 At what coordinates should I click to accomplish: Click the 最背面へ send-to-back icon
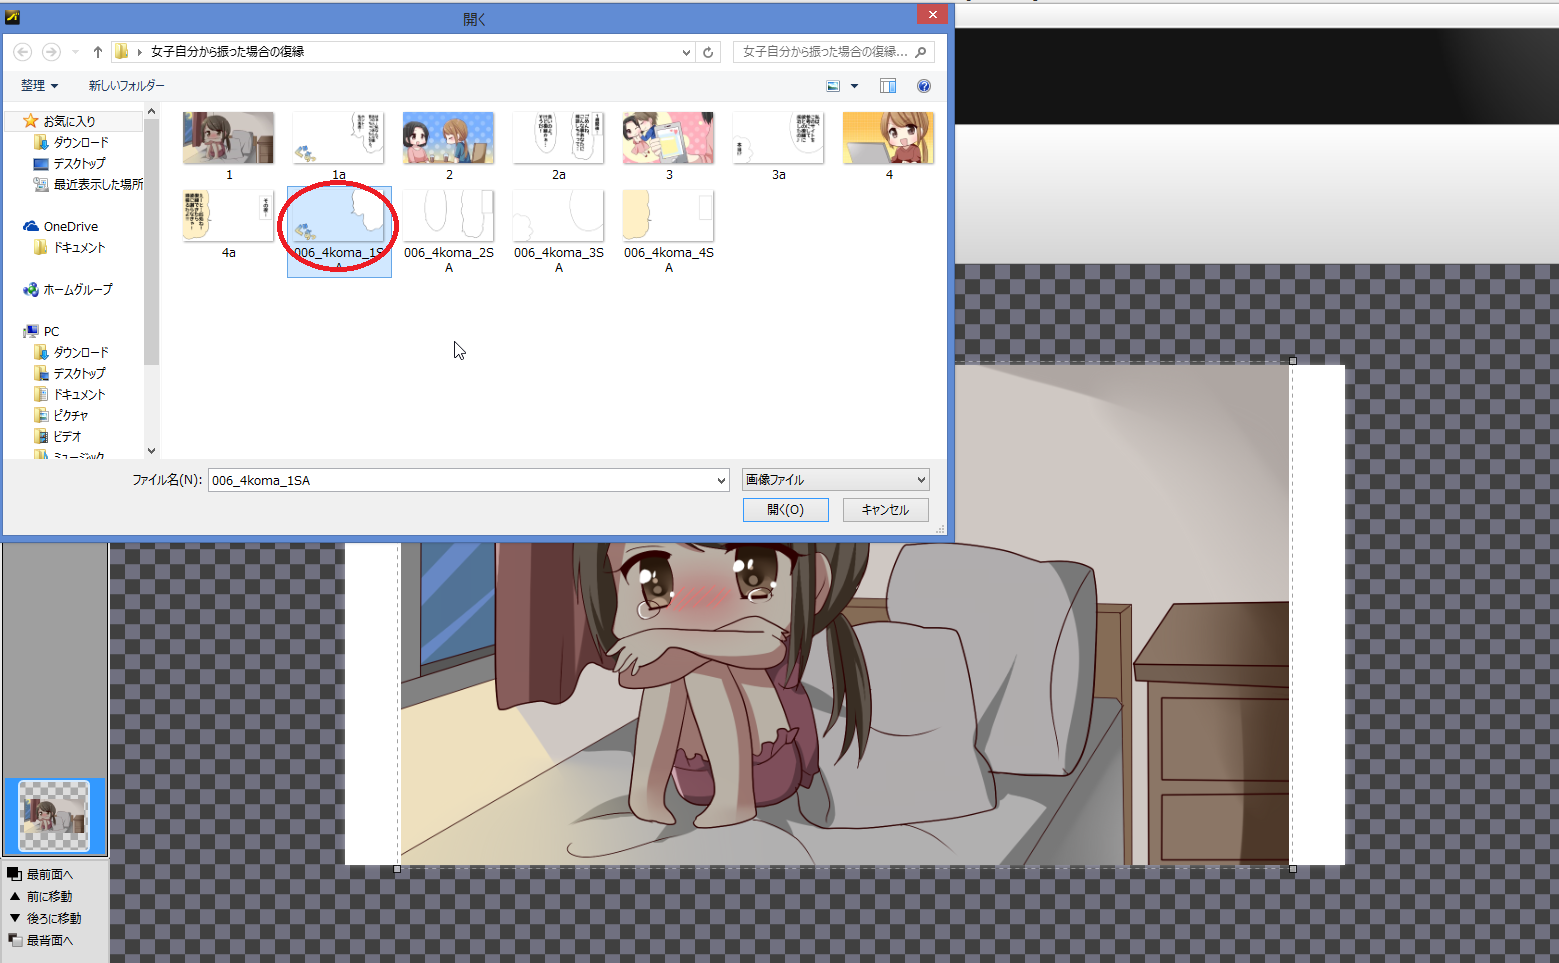[x=15, y=940]
